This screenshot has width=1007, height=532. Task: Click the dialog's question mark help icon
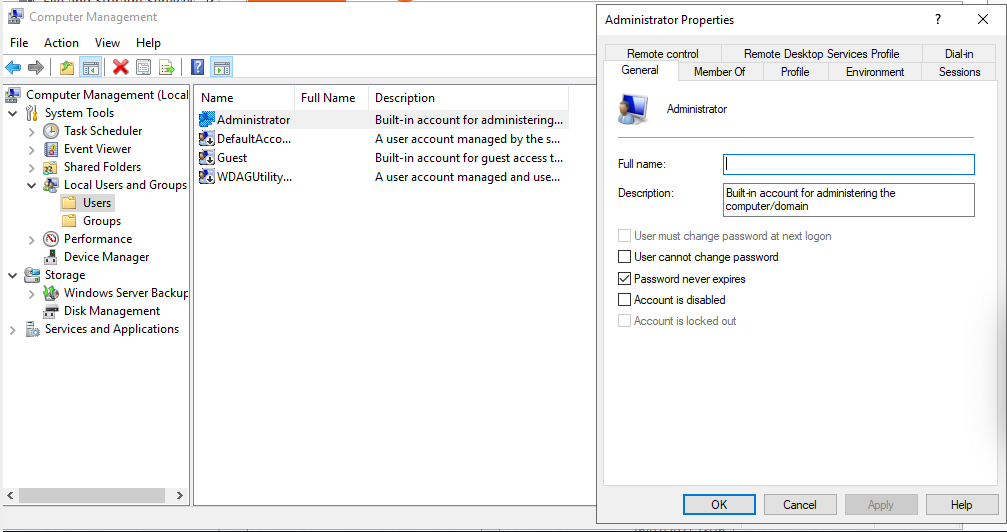[938, 19]
